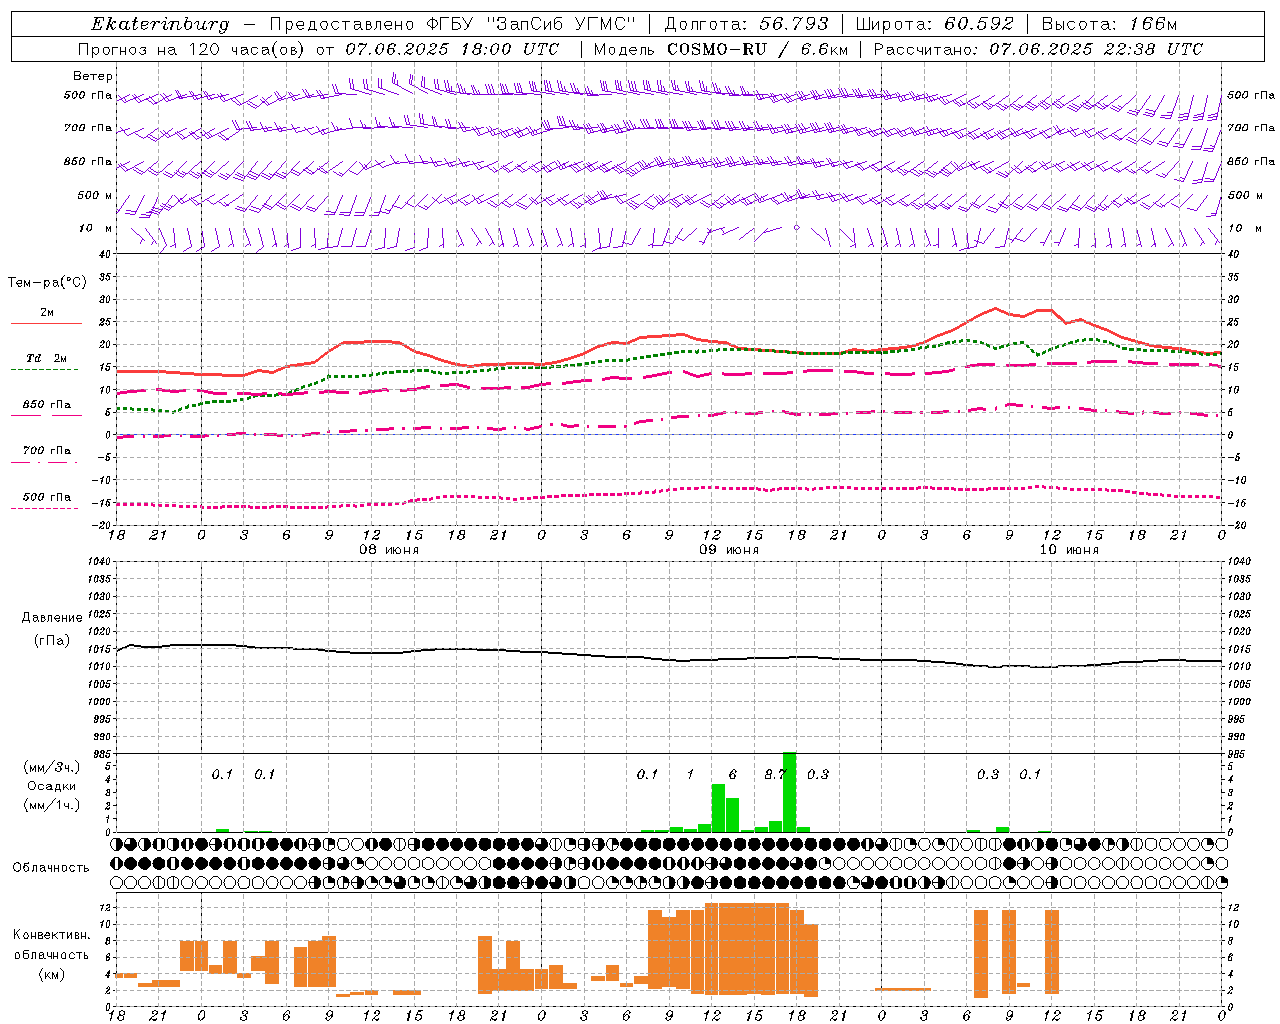Click the '10 июня' date label
Screen dimensions: 1280x1024
tap(1069, 550)
